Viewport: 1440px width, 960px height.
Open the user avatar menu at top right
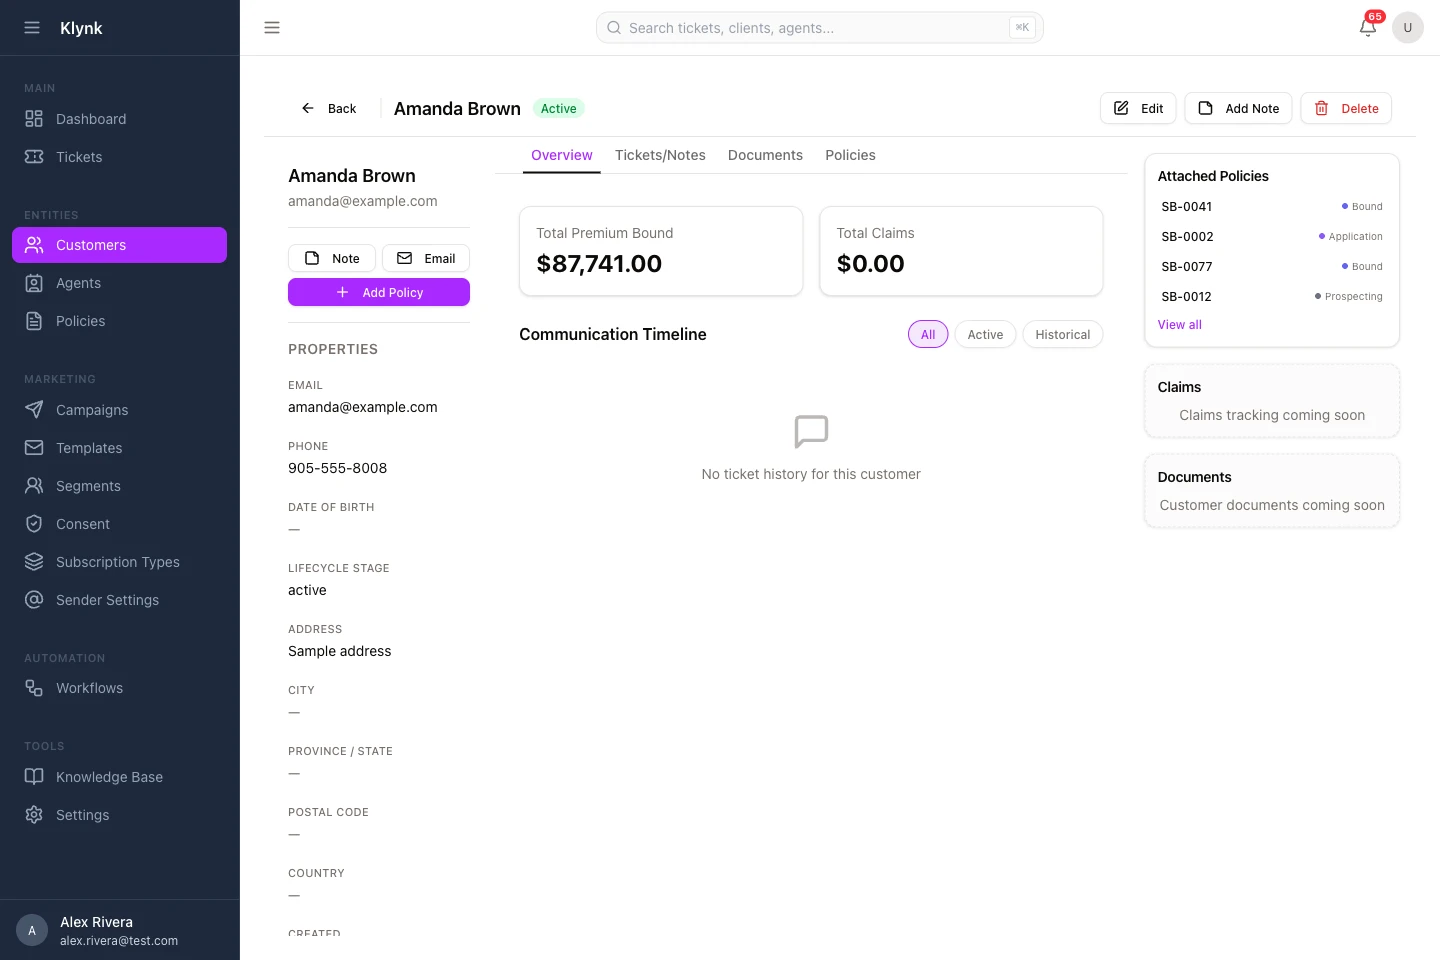pos(1408,28)
